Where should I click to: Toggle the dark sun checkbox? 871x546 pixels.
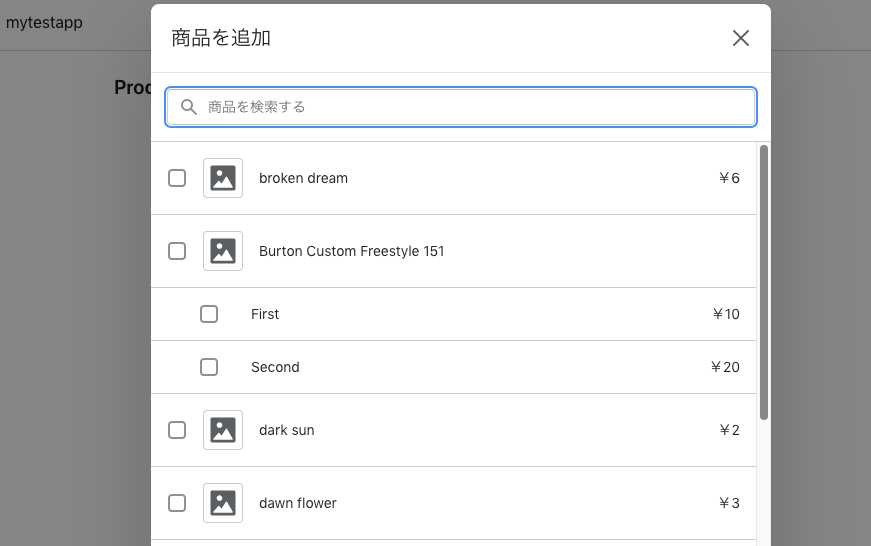[177, 430]
